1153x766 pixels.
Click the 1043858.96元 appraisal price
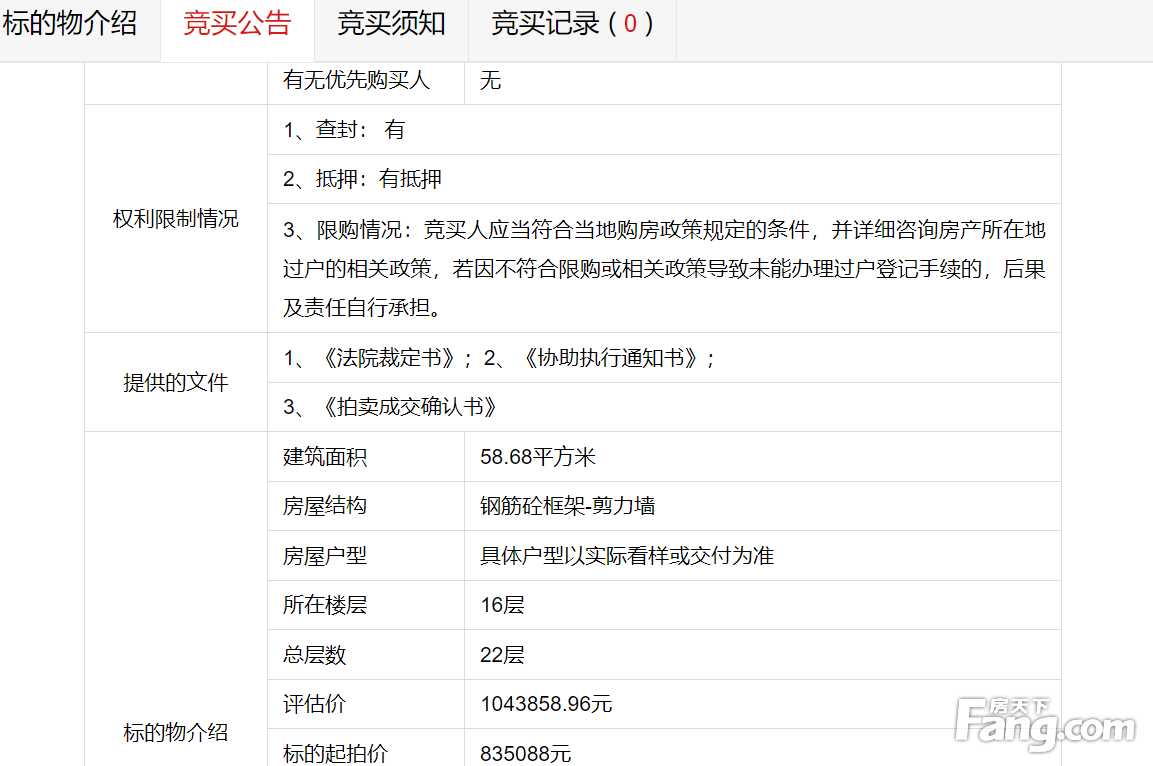coord(546,704)
